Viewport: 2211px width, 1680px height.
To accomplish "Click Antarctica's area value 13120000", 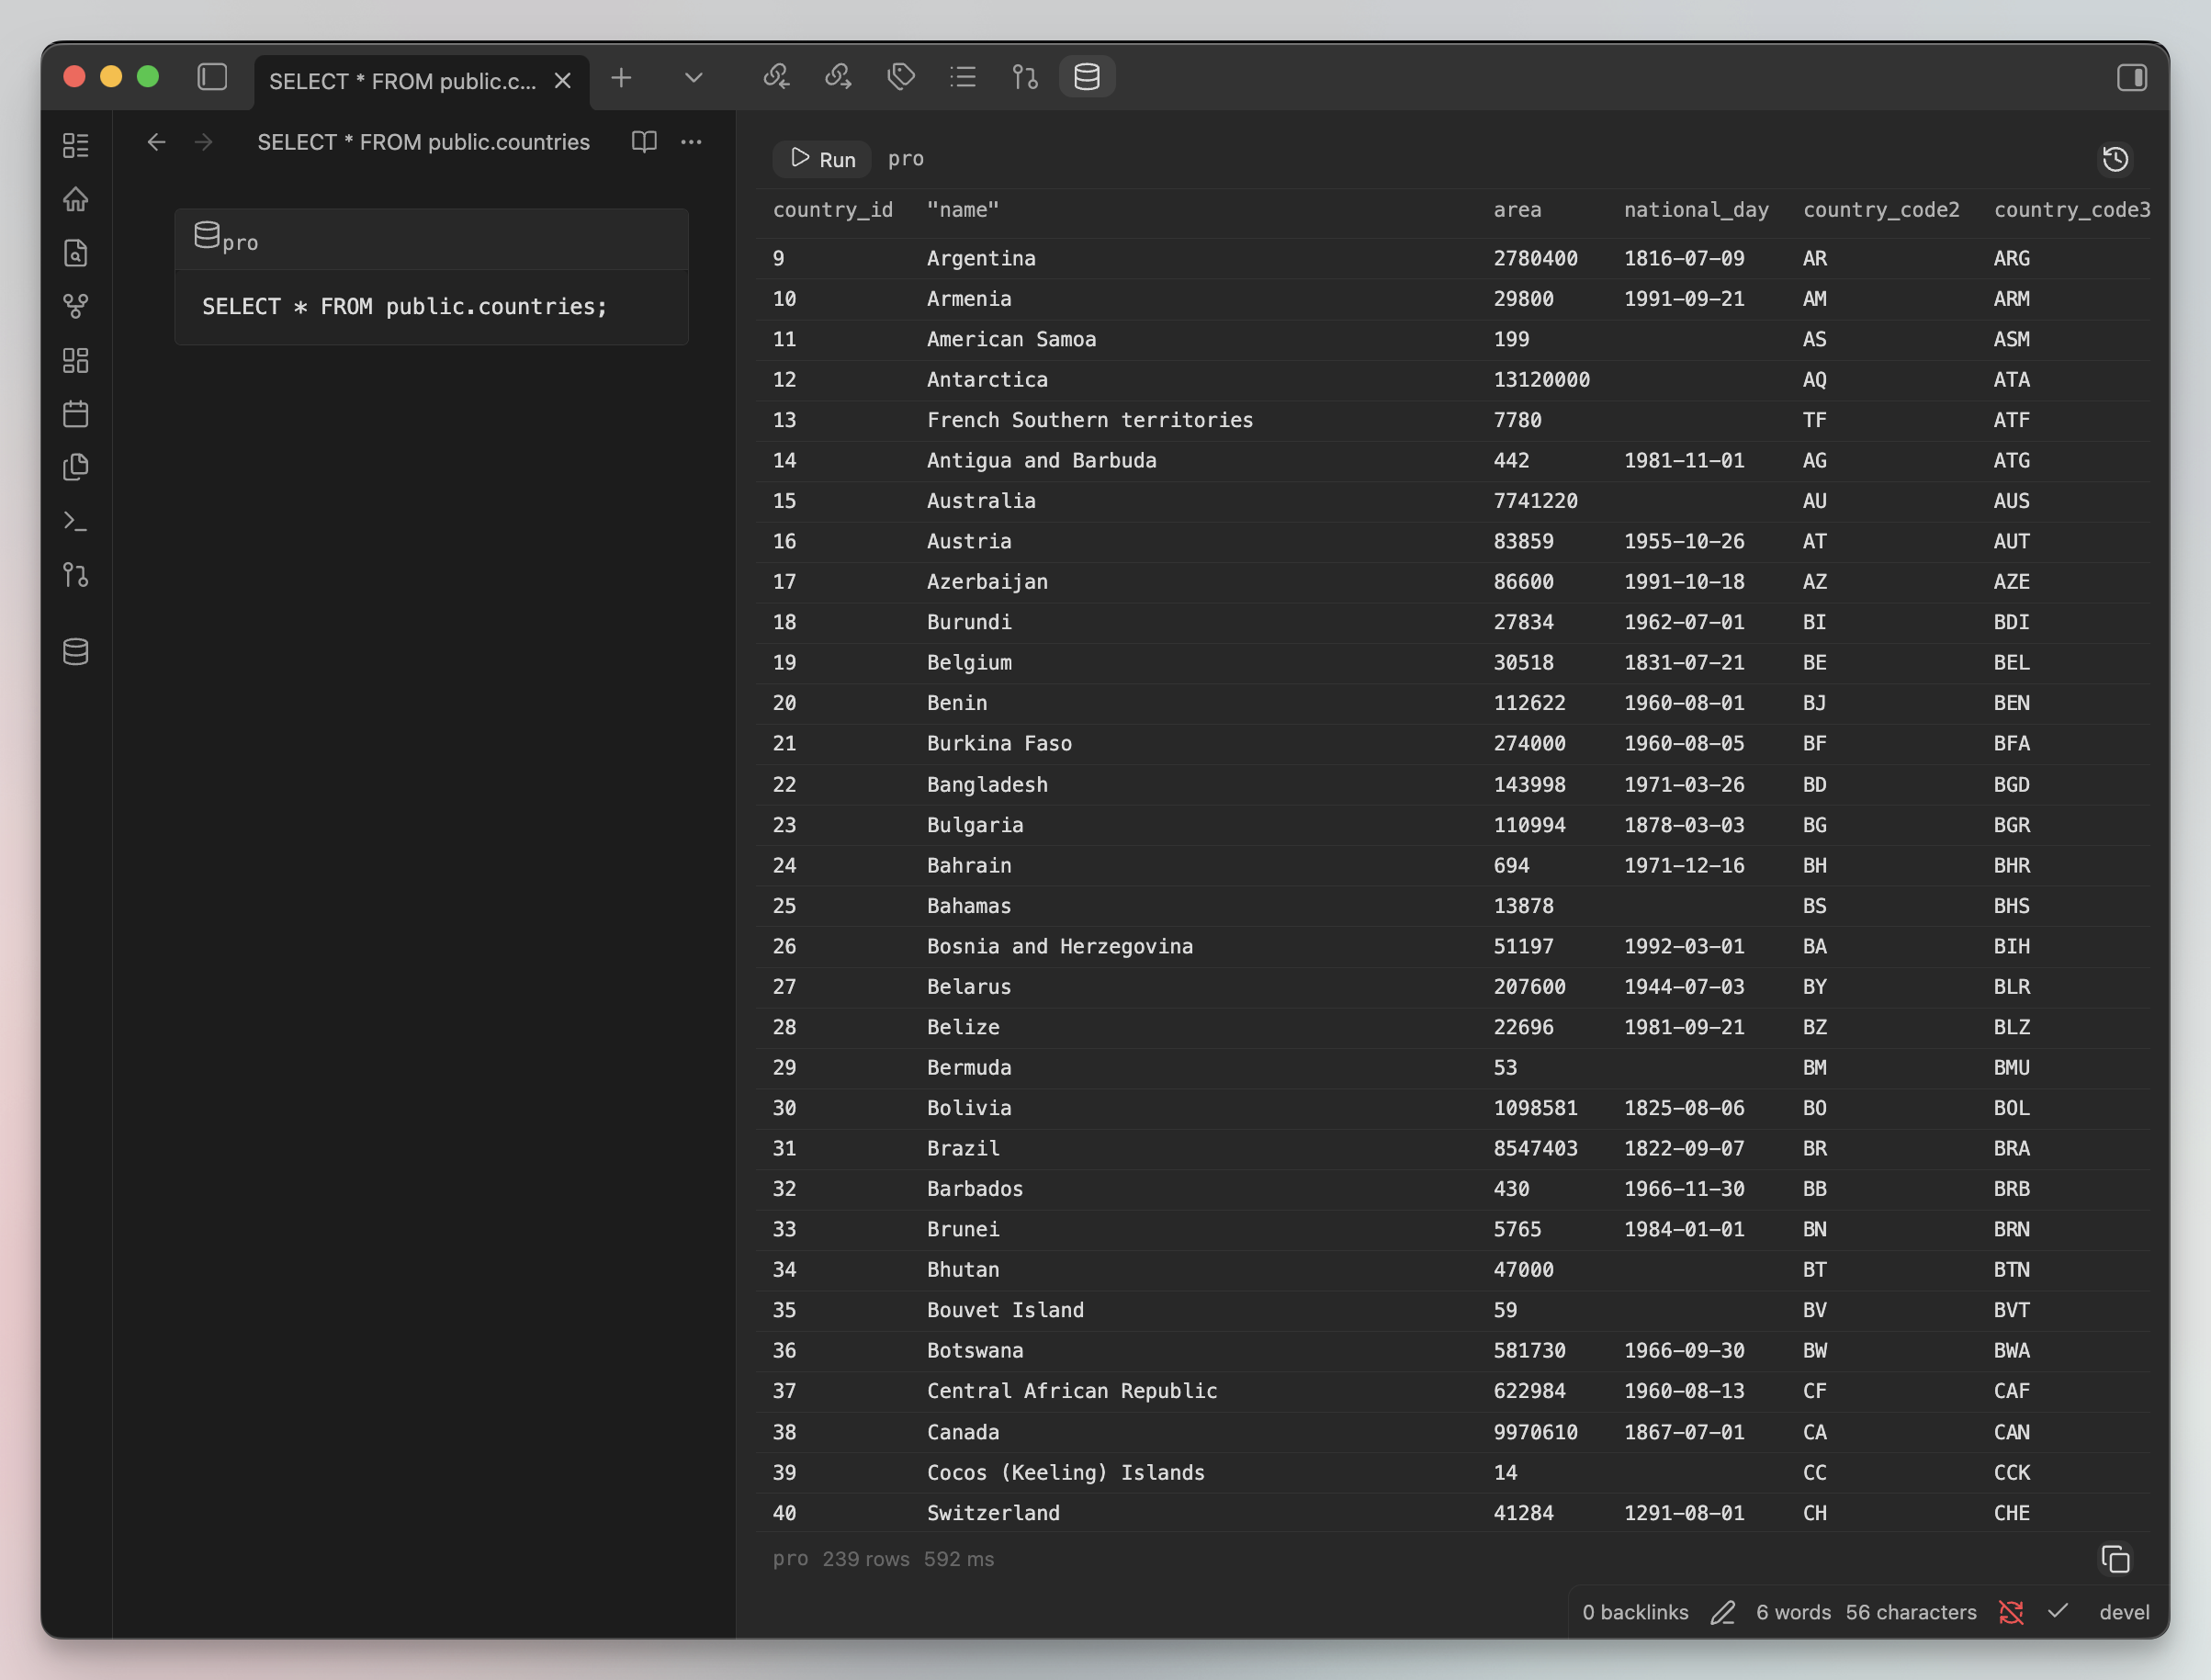I will 1542,380.
